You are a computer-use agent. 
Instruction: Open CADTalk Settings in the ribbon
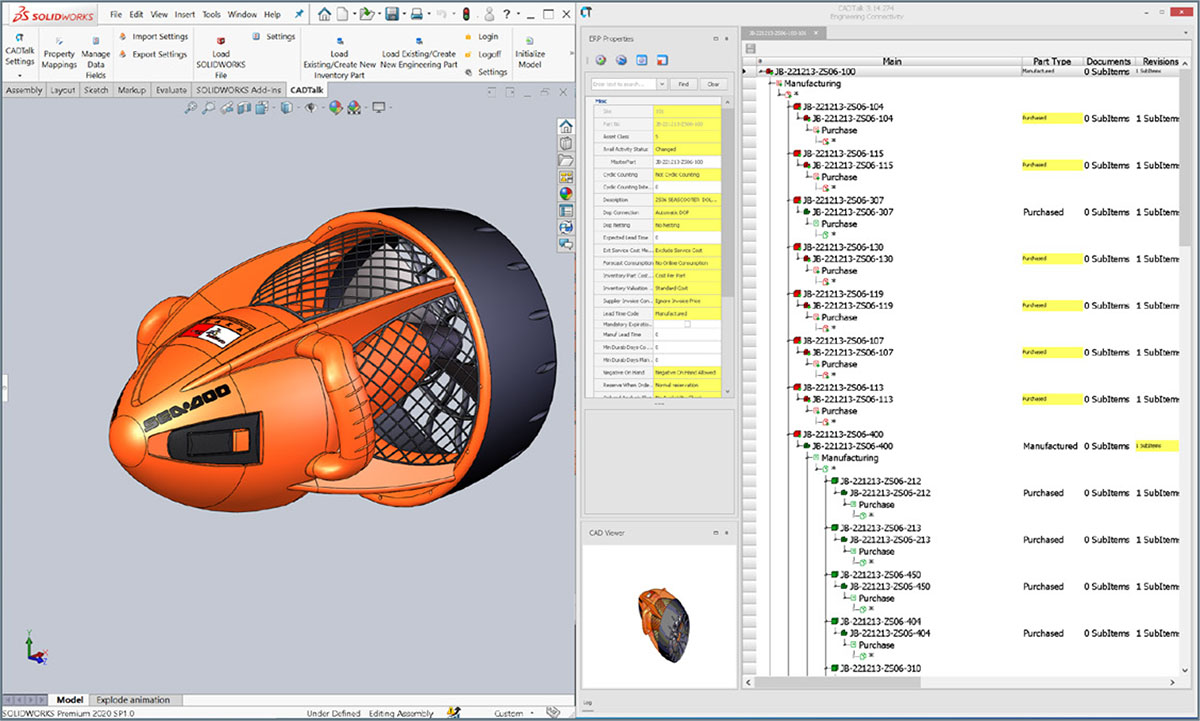[x=19, y=49]
